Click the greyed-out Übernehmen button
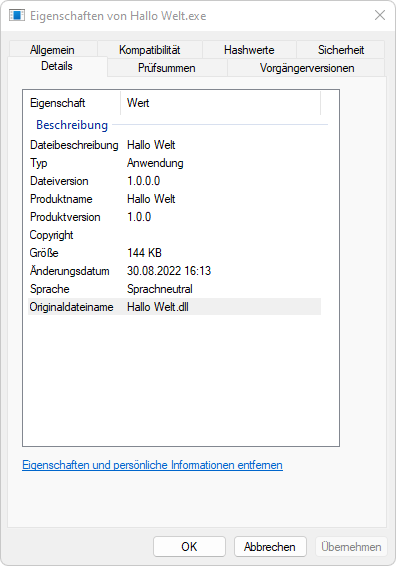The width and height of the screenshot is (396, 566). pyautogui.click(x=351, y=547)
